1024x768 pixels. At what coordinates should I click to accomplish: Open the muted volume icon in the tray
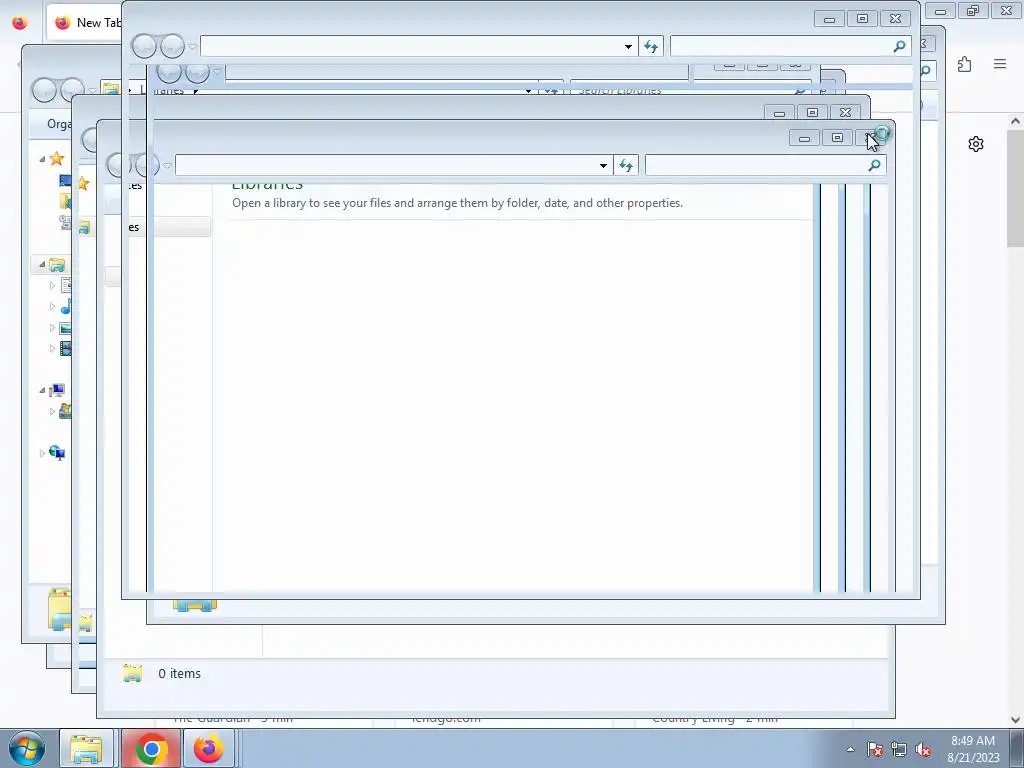[923, 750]
